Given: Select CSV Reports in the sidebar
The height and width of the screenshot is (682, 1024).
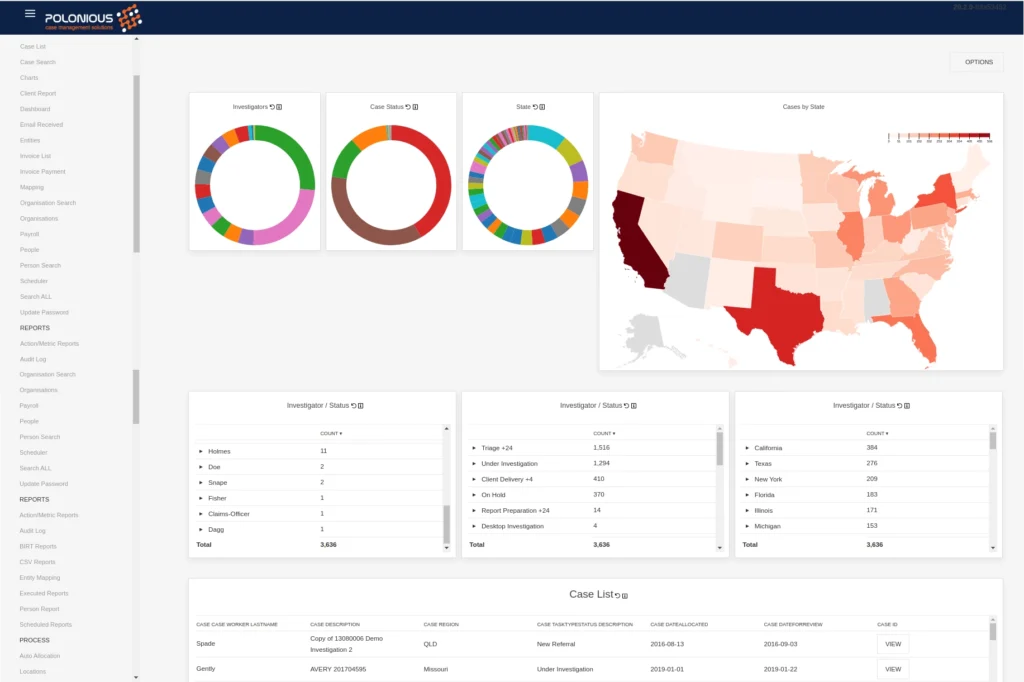Looking at the screenshot, I should pyautogui.click(x=38, y=562).
